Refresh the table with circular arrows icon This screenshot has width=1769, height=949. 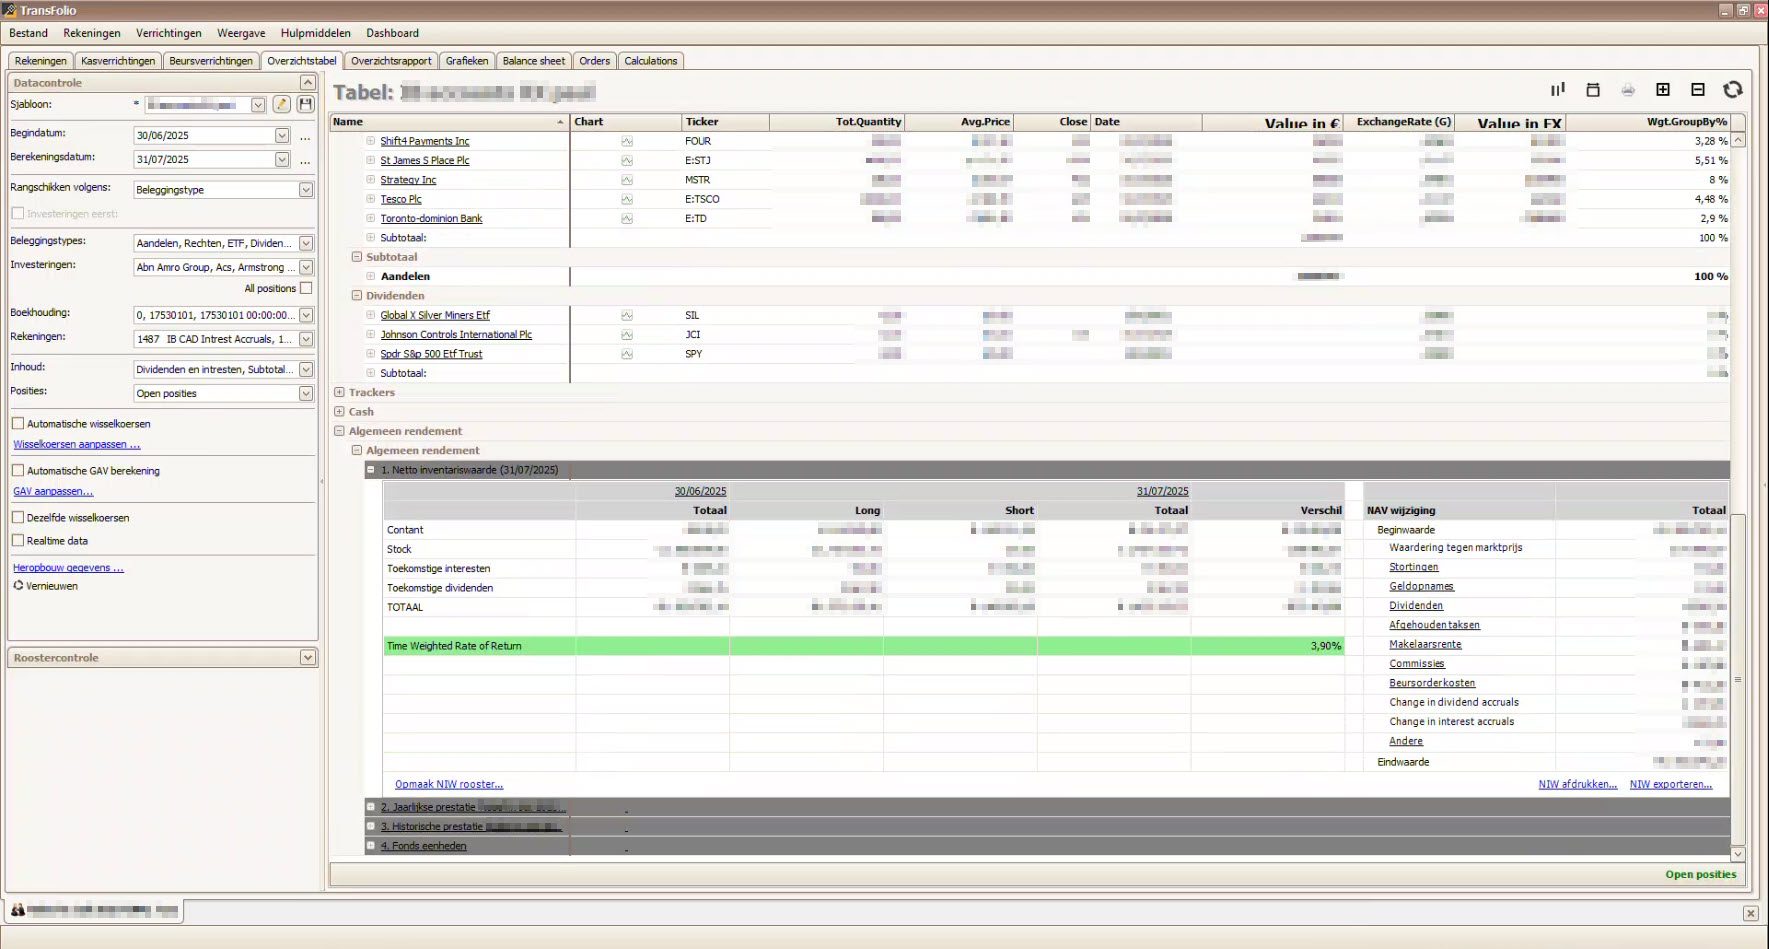tap(1733, 90)
